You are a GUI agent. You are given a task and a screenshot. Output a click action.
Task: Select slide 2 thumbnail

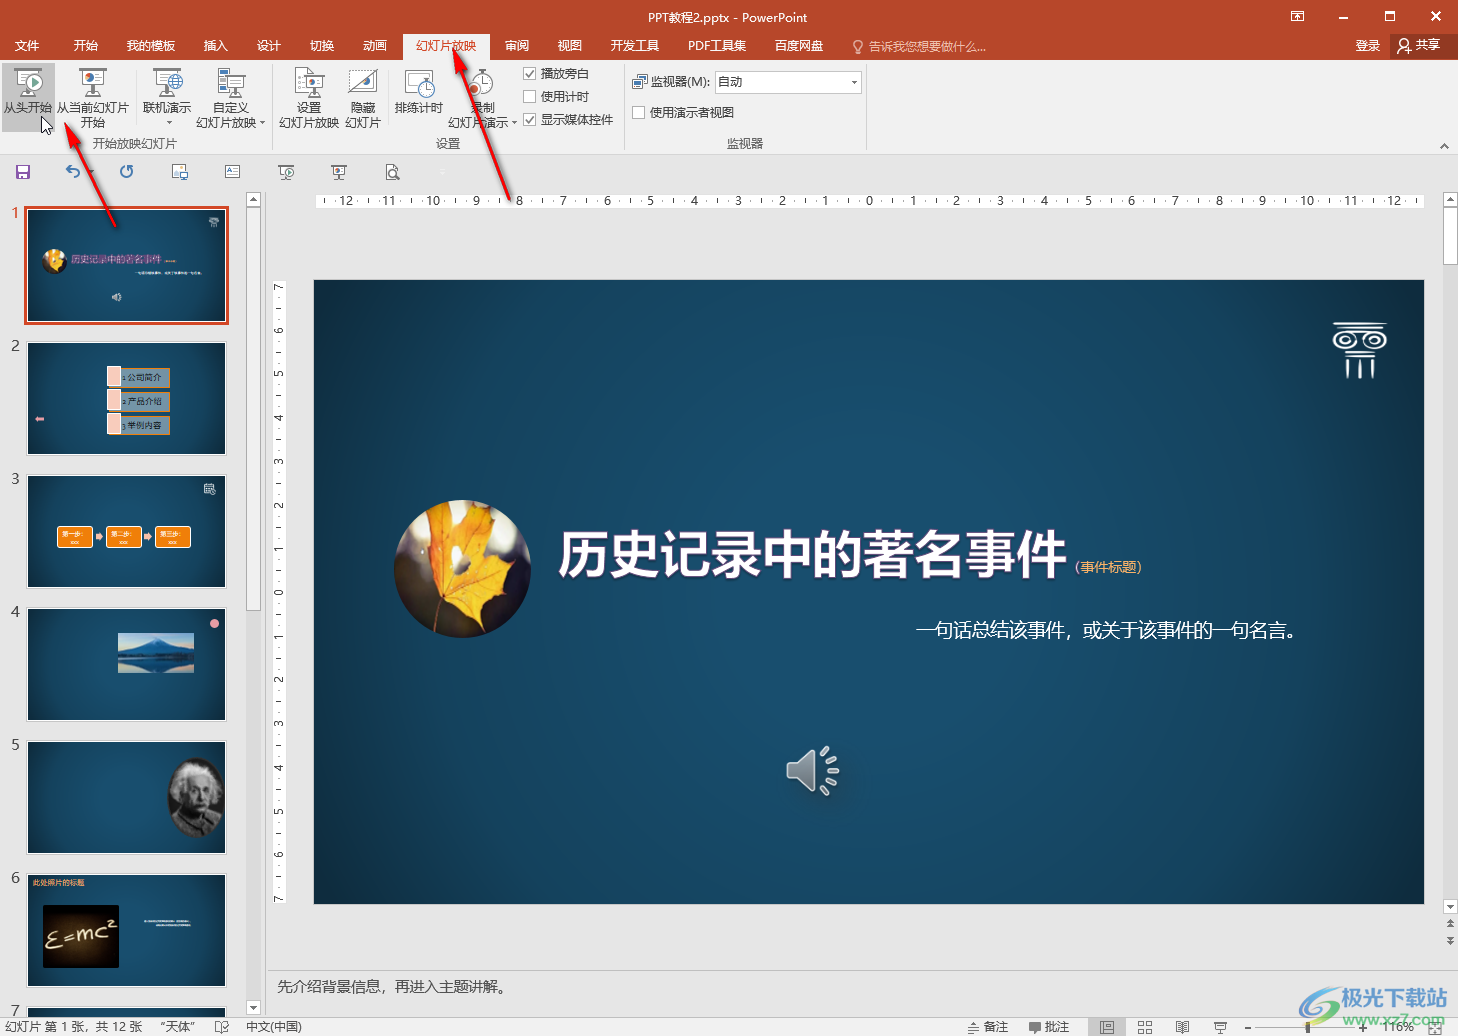tap(126, 398)
